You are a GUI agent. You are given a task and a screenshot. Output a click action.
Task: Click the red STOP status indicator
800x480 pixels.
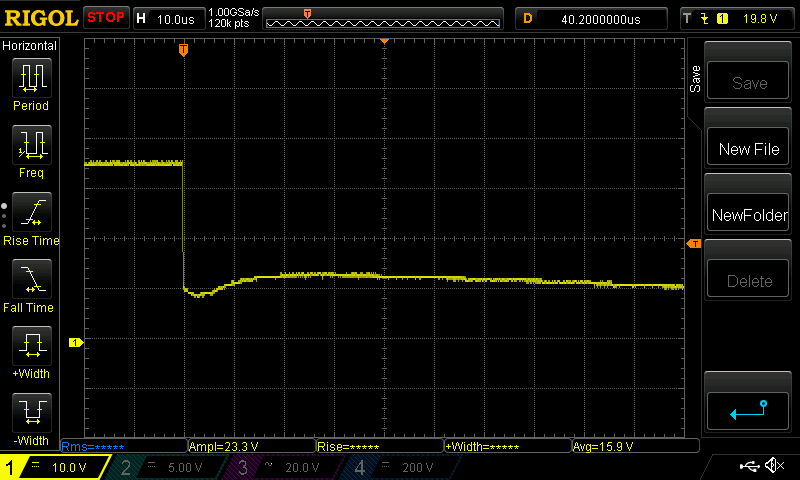[105, 18]
